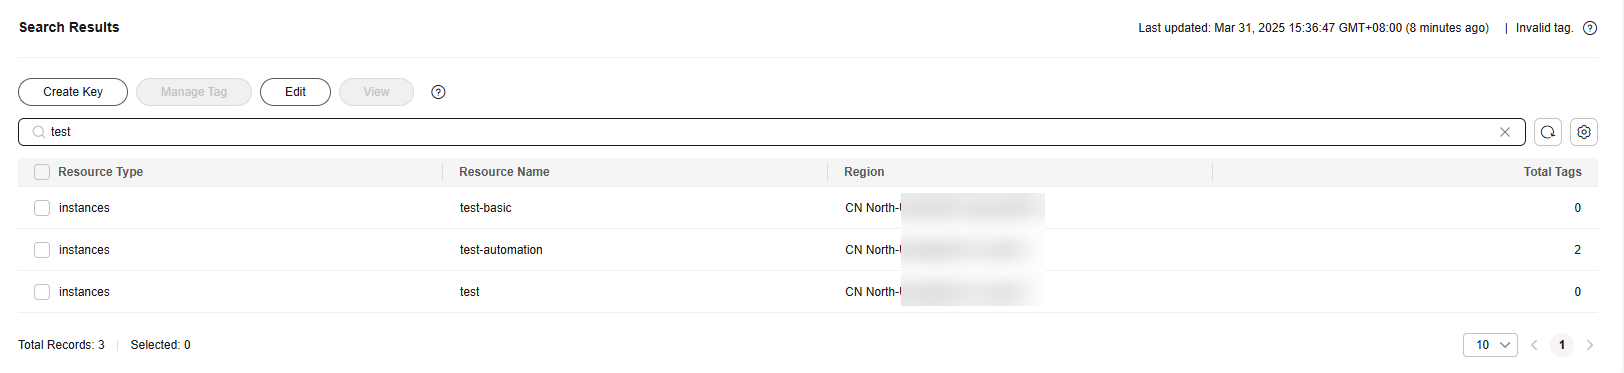Check the test-automation instance row
The image size is (1624, 373).
[x=42, y=250]
